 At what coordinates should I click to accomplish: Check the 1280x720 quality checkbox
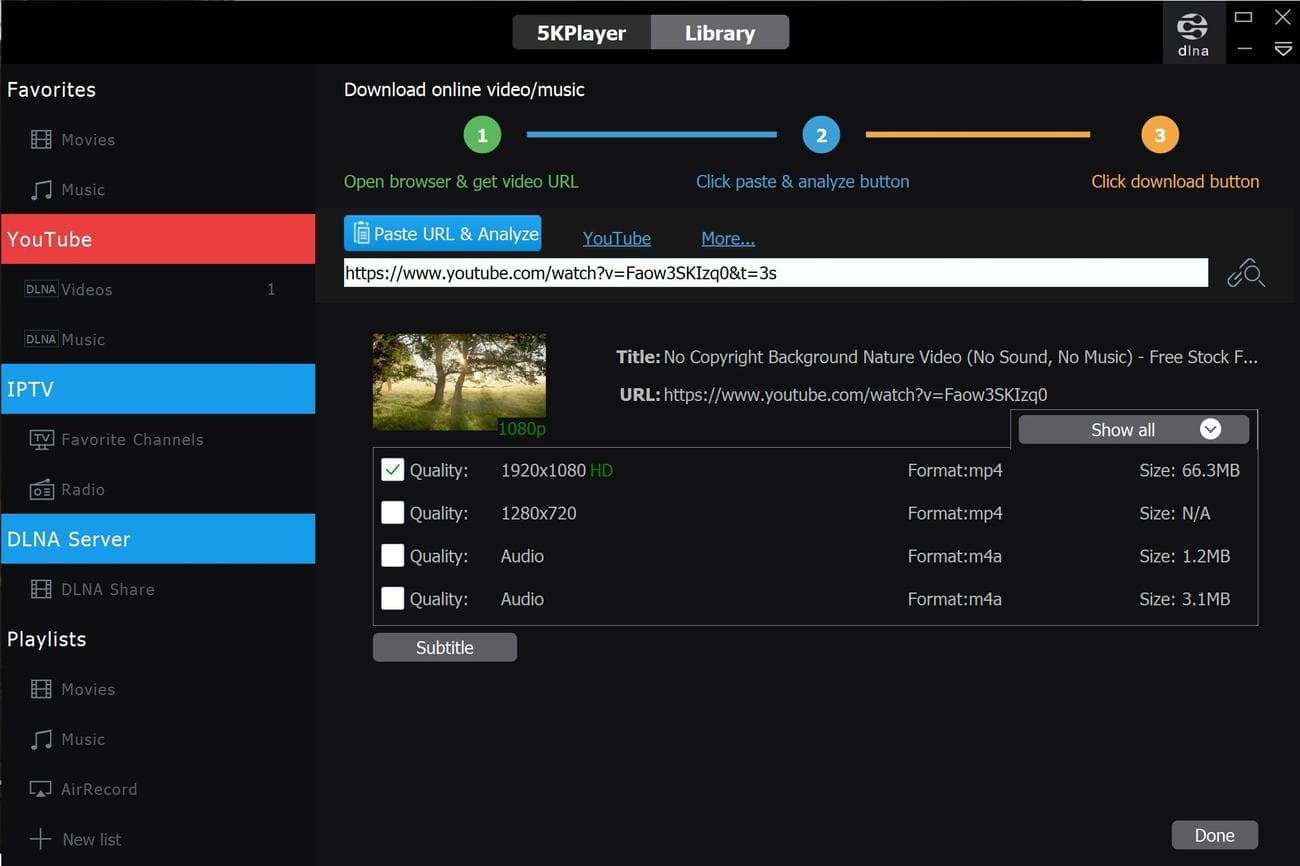pyautogui.click(x=392, y=513)
